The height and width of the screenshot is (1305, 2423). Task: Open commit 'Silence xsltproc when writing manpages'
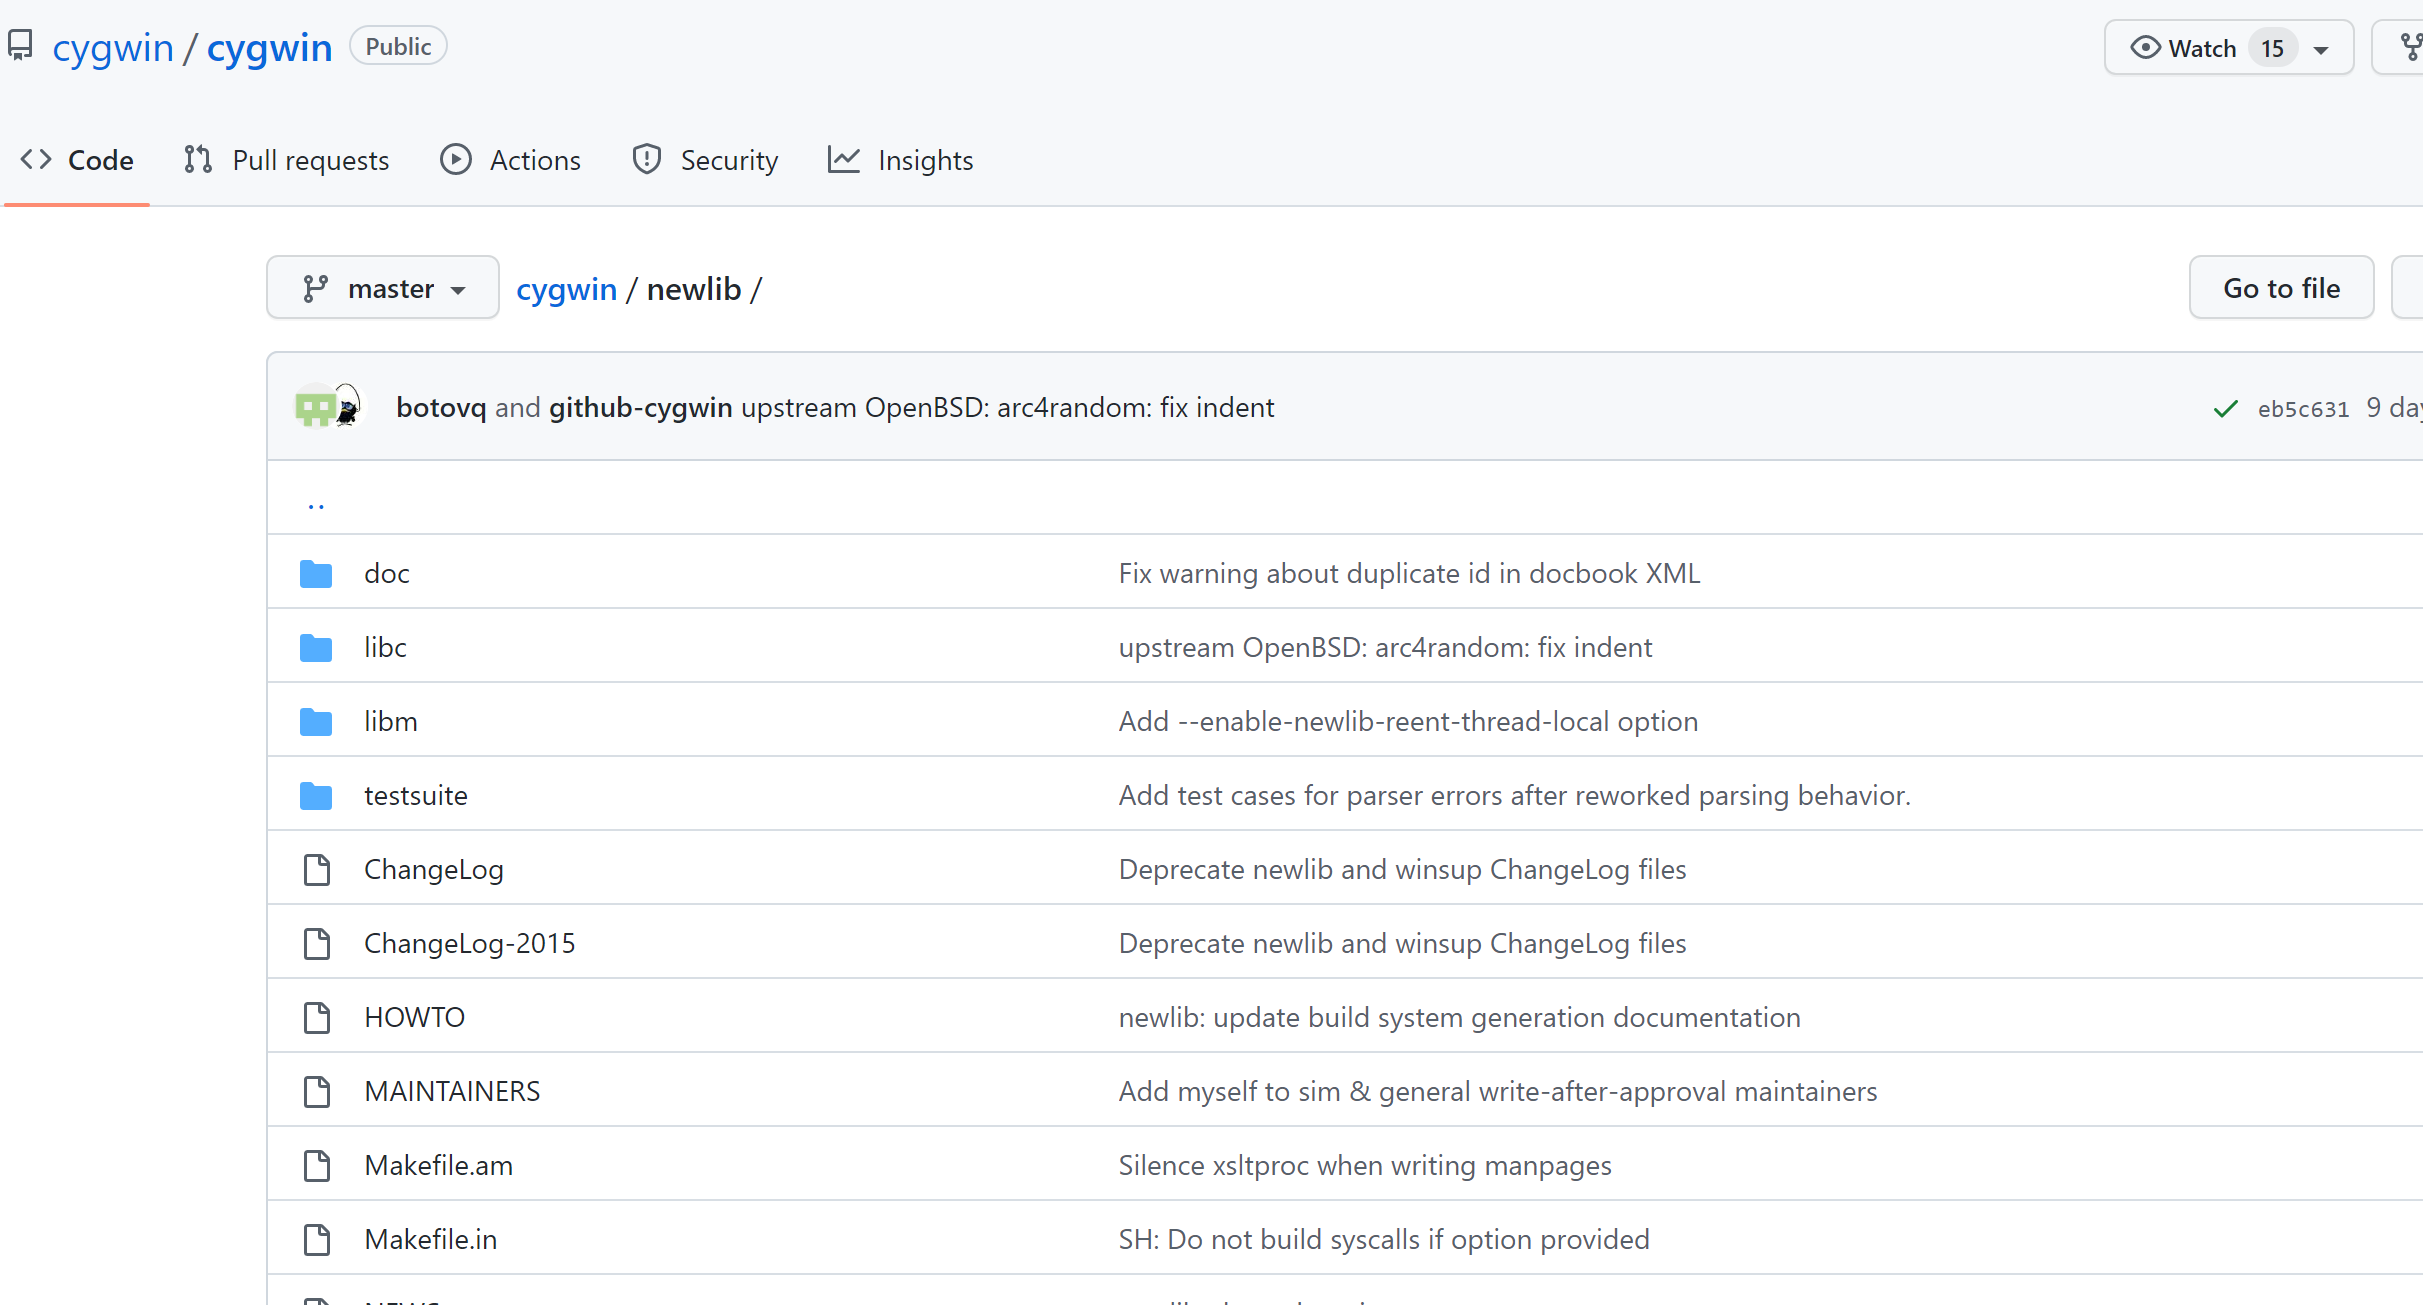click(x=1365, y=1165)
